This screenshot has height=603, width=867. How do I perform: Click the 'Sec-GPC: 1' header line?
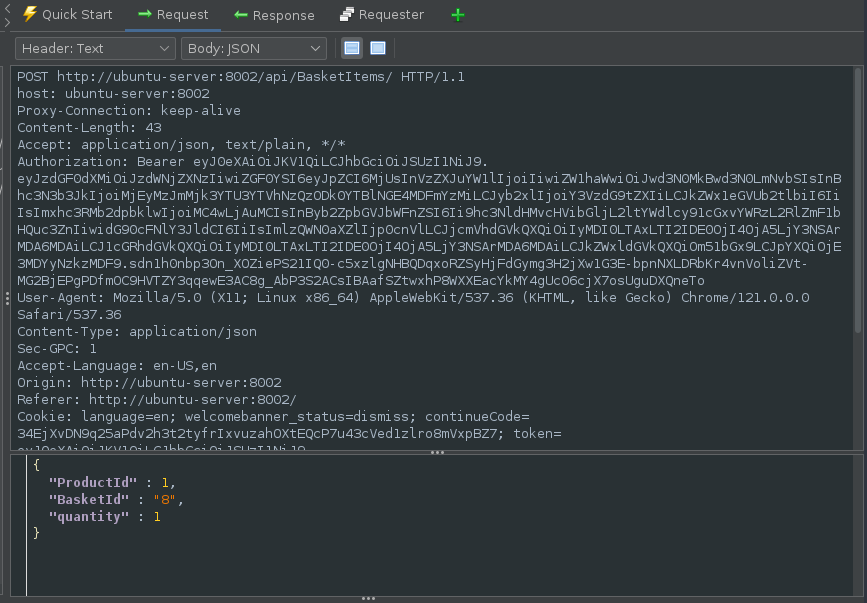click(57, 349)
